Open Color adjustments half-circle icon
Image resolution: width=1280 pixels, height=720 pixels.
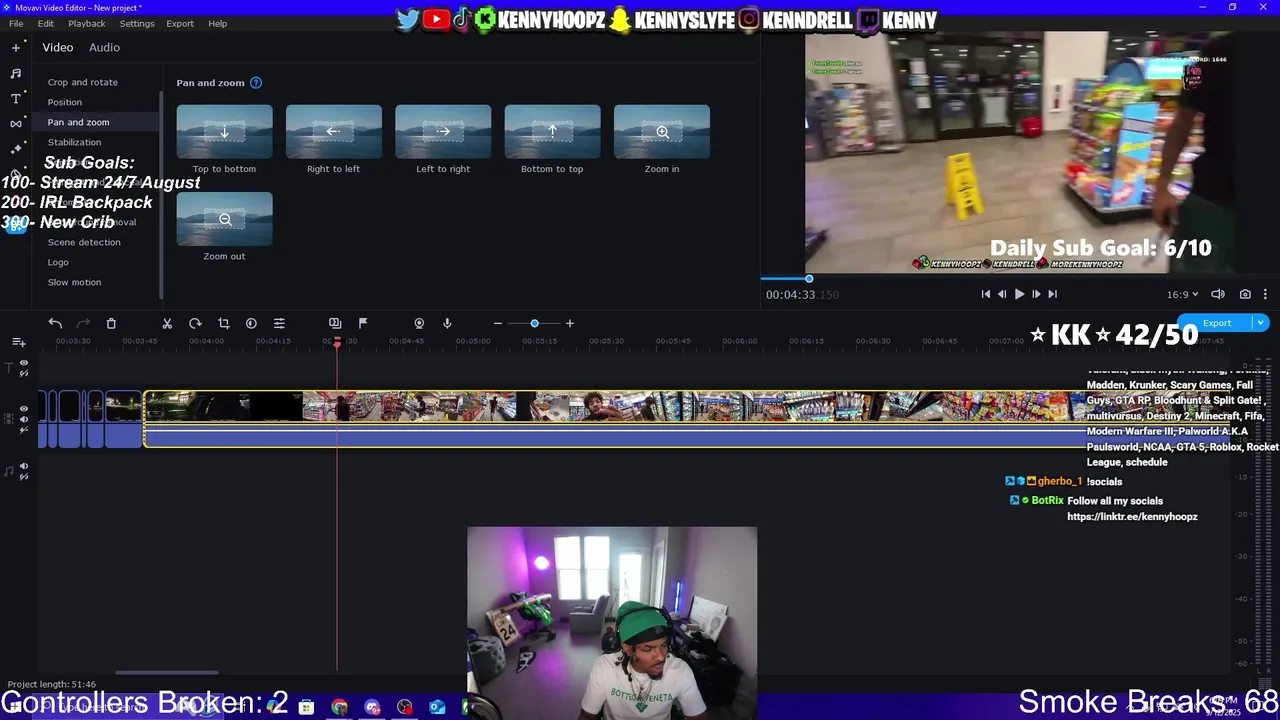(251, 323)
